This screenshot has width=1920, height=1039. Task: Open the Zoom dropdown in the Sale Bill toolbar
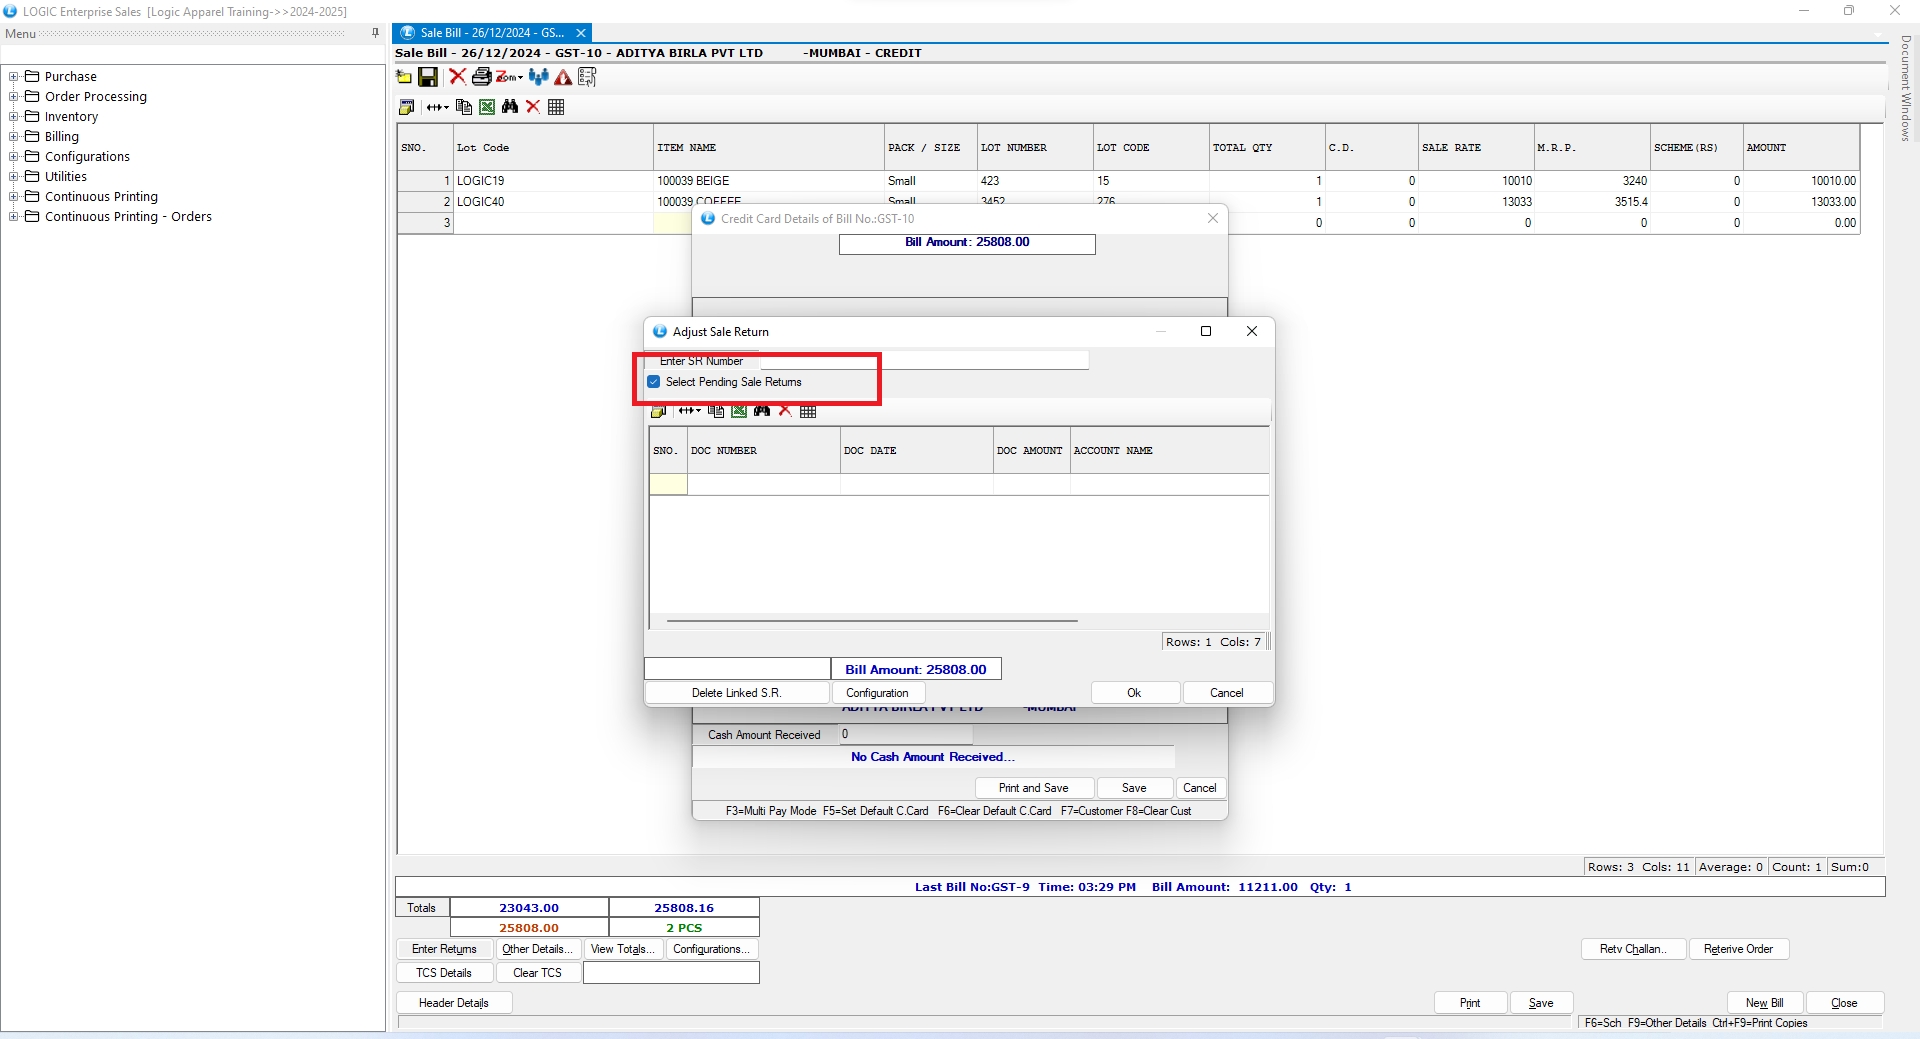[510, 77]
